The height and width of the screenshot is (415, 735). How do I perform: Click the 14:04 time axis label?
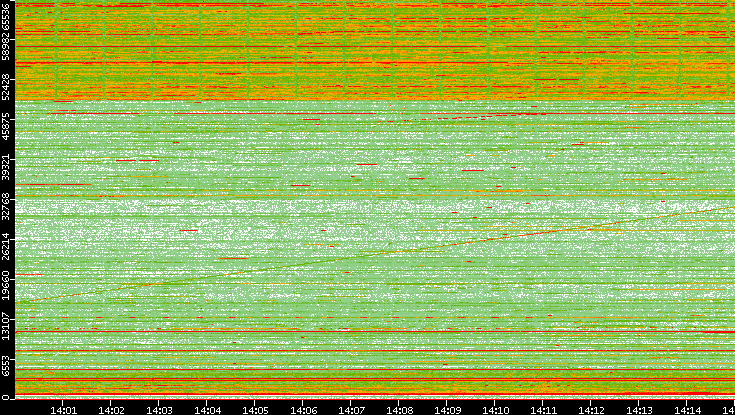tap(207, 410)
